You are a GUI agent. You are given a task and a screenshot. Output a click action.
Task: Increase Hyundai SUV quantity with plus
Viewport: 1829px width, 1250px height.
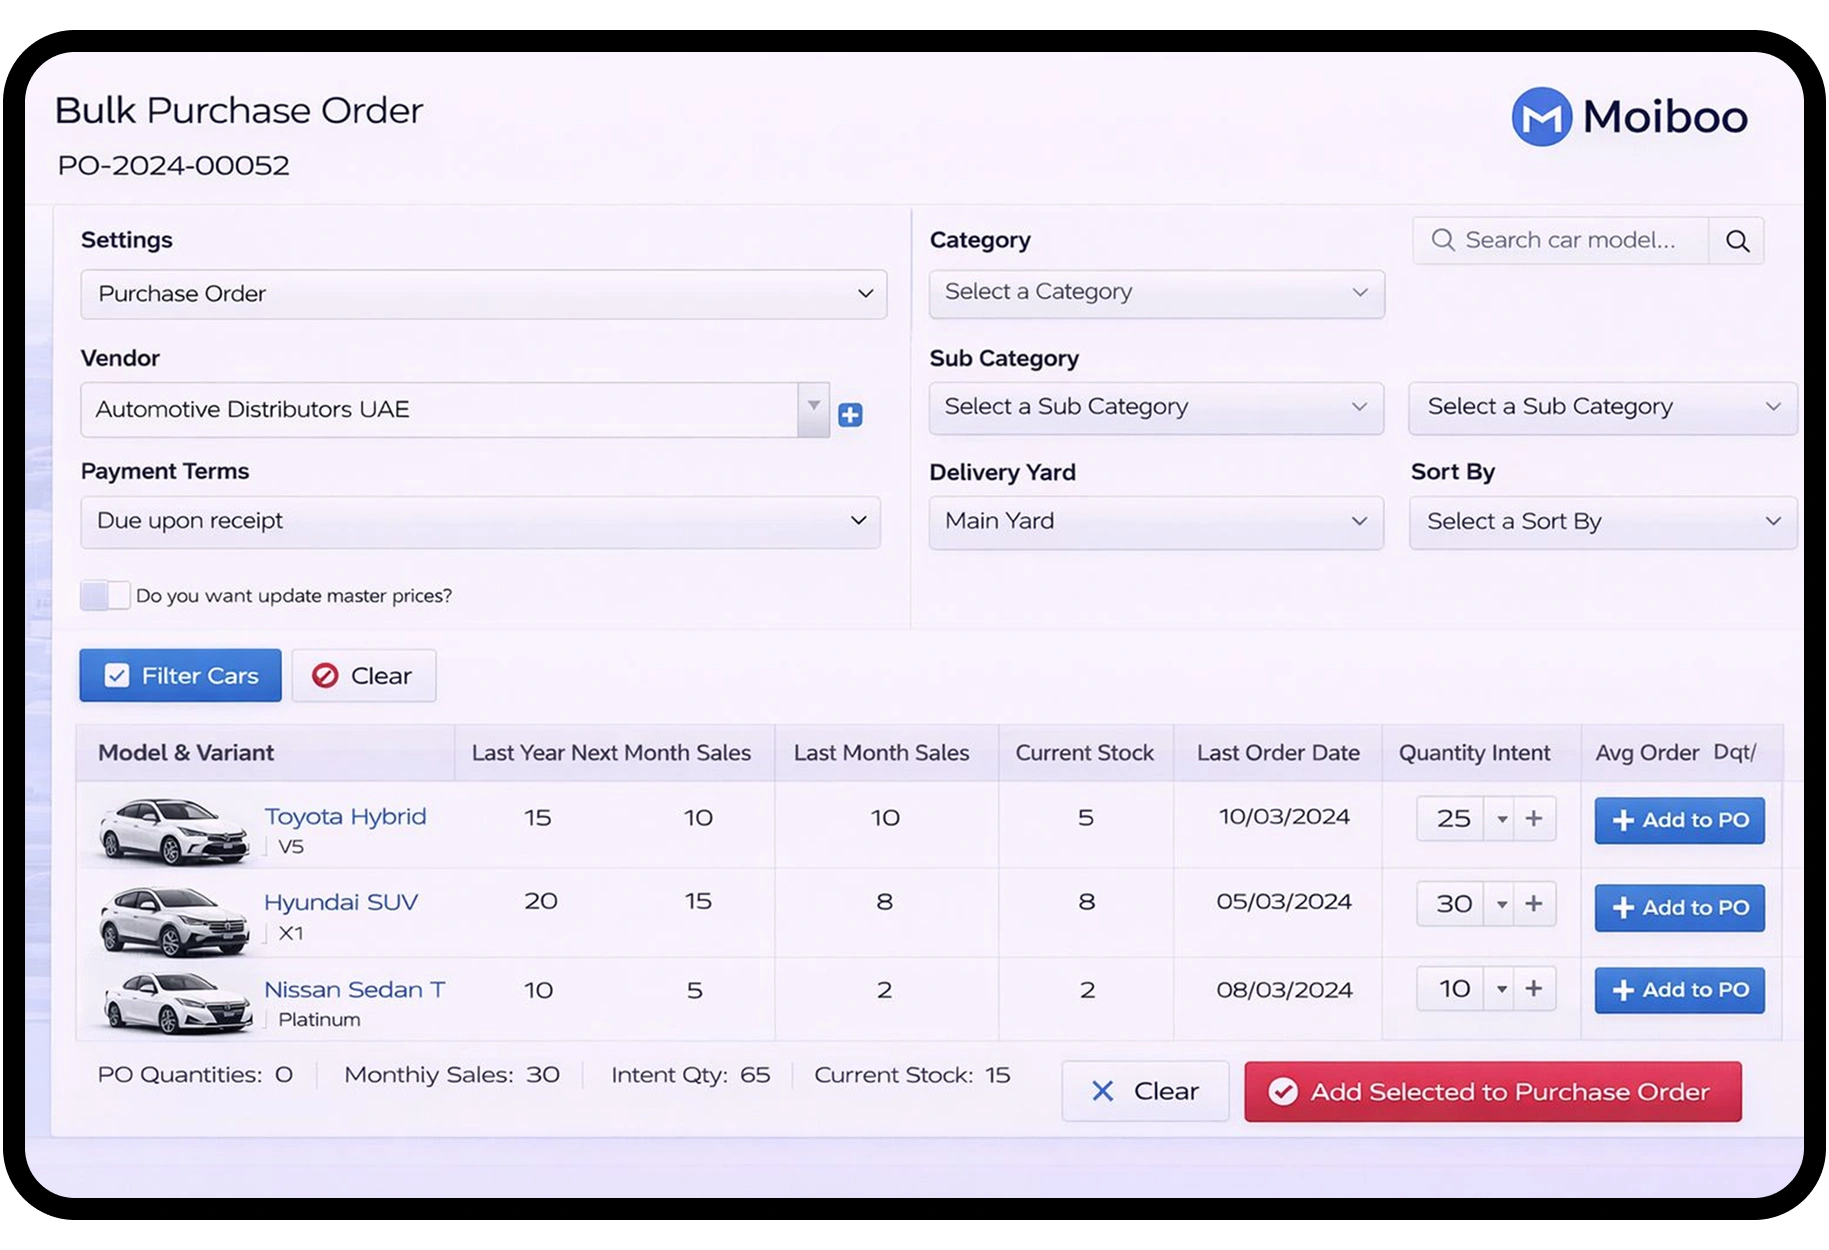tap(1534, 904)
